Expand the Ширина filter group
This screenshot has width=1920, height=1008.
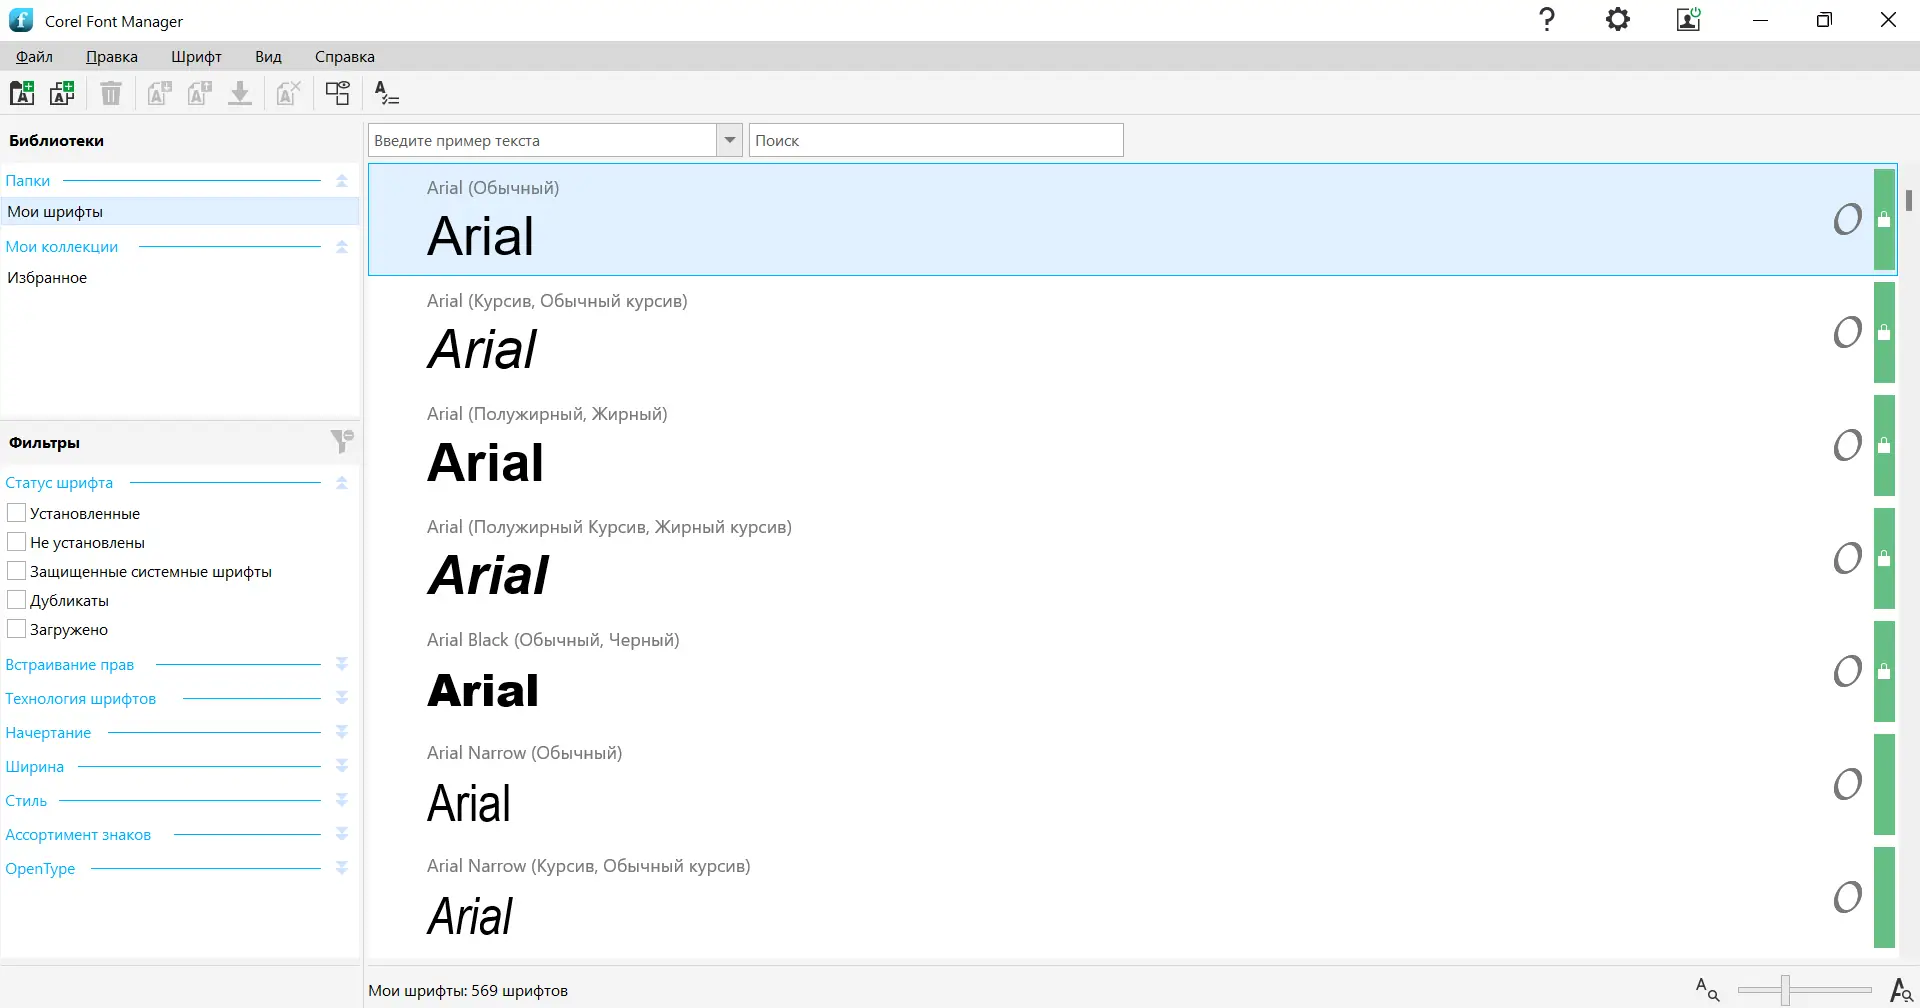pyautogui.click(x=342, y=767)
